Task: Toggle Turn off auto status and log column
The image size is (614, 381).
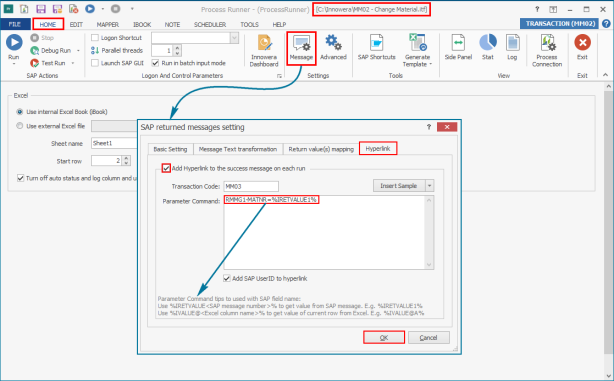Action: [21, 178]
